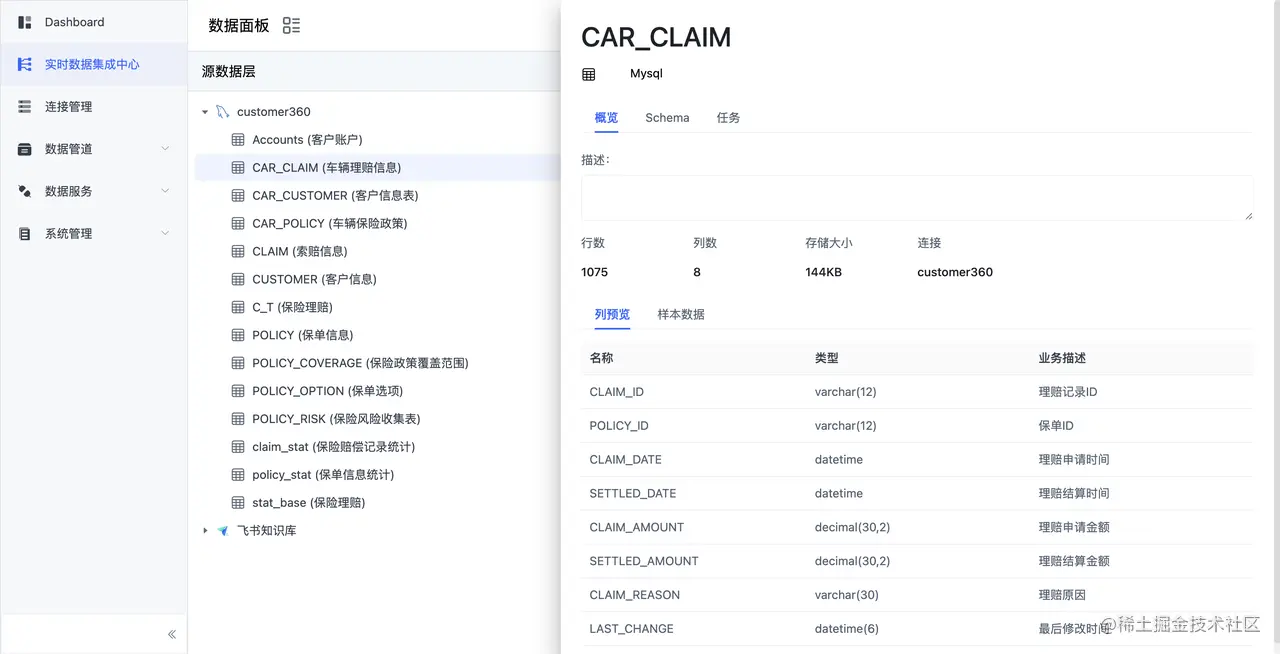Click the 名称 column header

point(602,358)
